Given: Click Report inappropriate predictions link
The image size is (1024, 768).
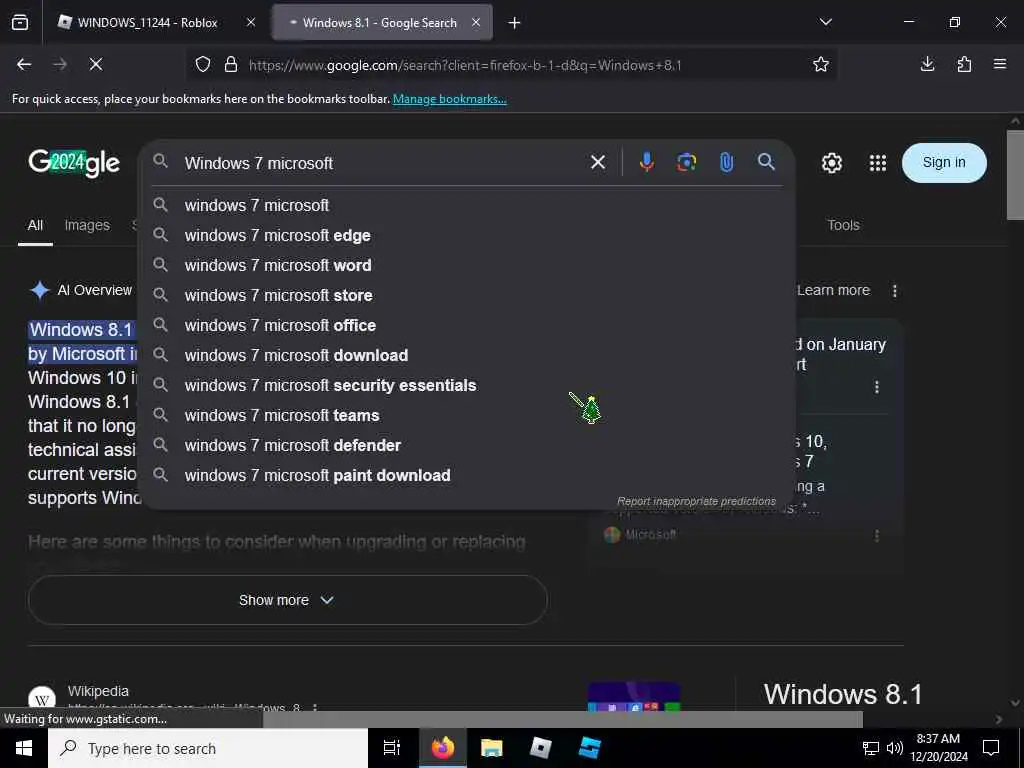Looking at the screenshot, I should point(696,501).
